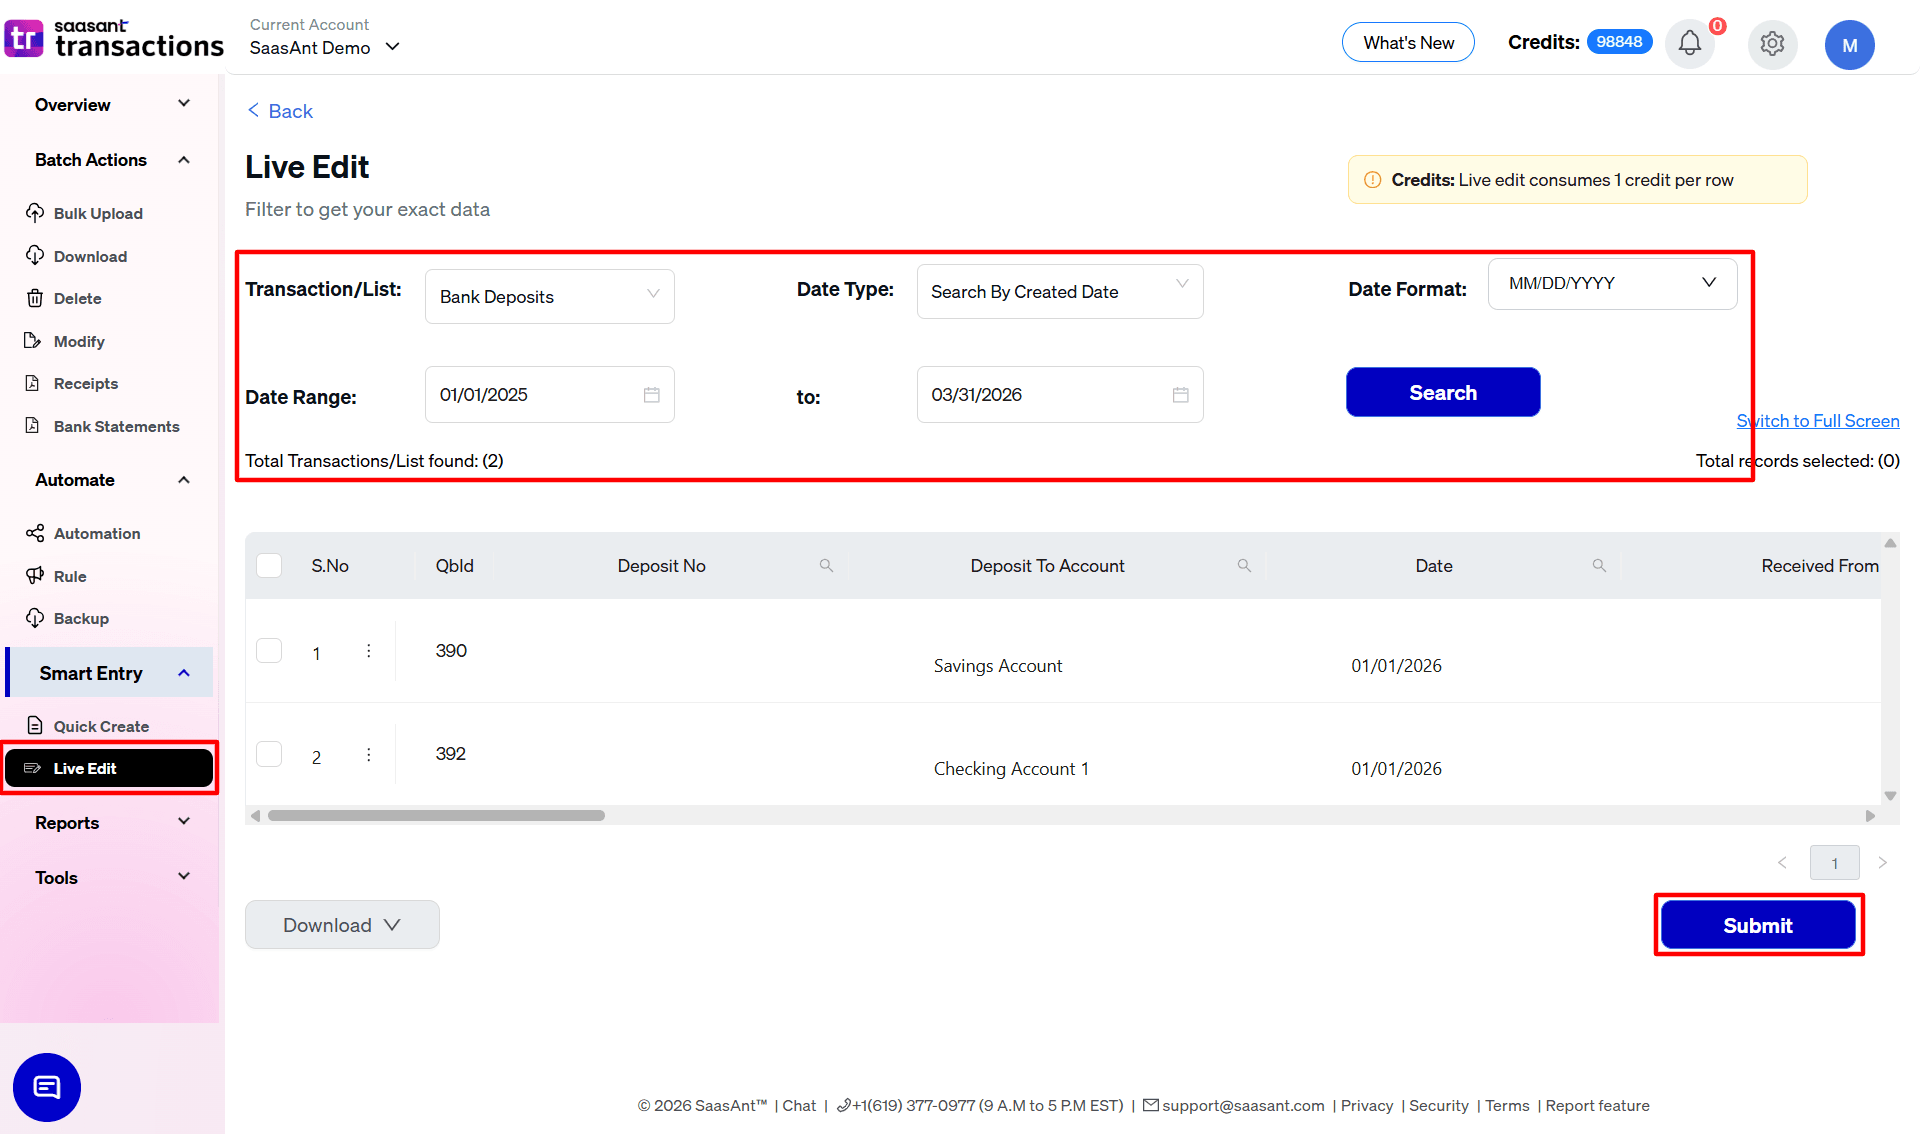Click the Bank Statements icon

point(35,426)
